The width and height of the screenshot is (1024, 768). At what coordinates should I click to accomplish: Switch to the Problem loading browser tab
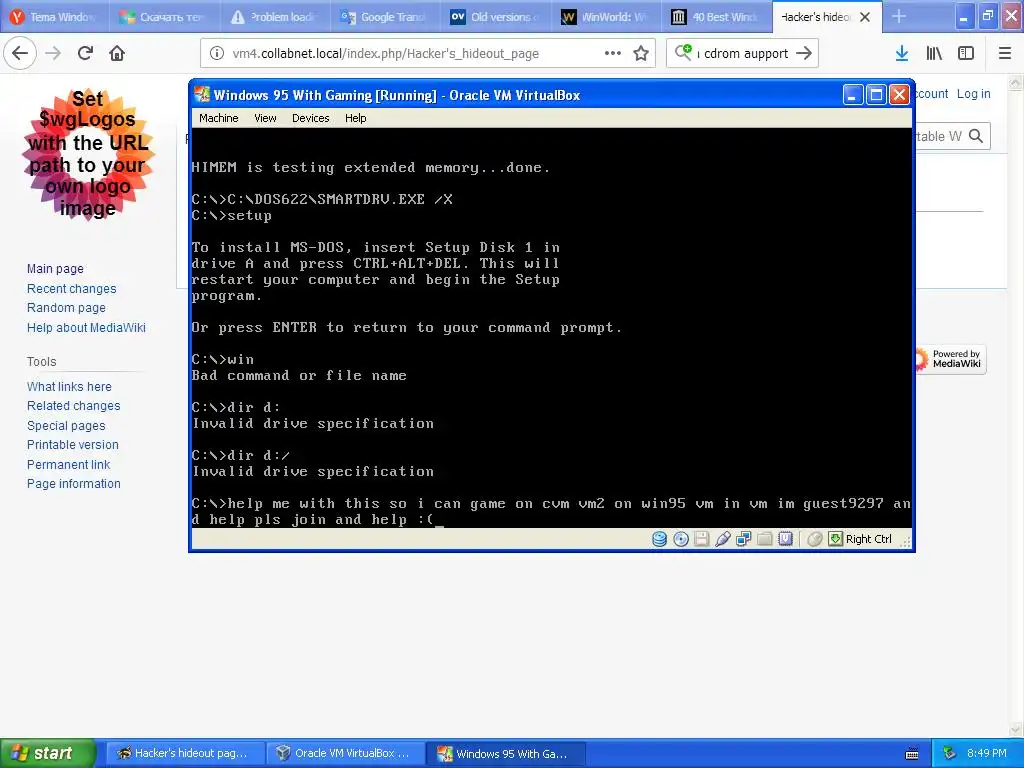(x=275, y=17)
